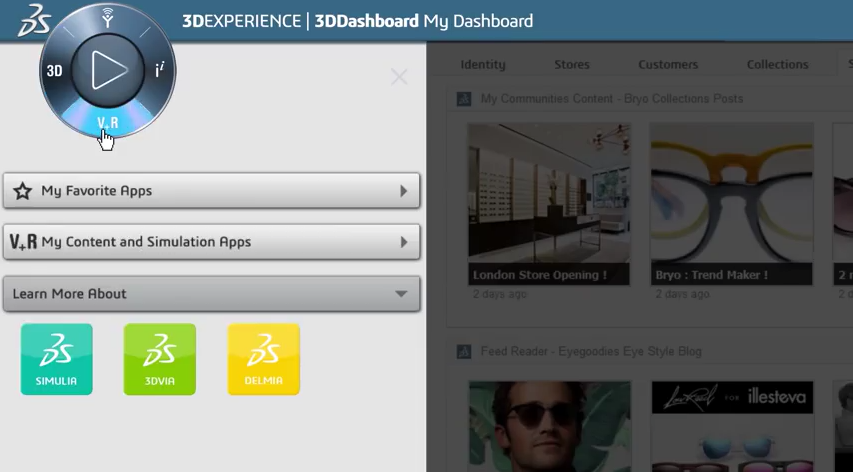
Task: Click the Dassault Systemes 3DS logo
Action: click(x=34, y=21)
